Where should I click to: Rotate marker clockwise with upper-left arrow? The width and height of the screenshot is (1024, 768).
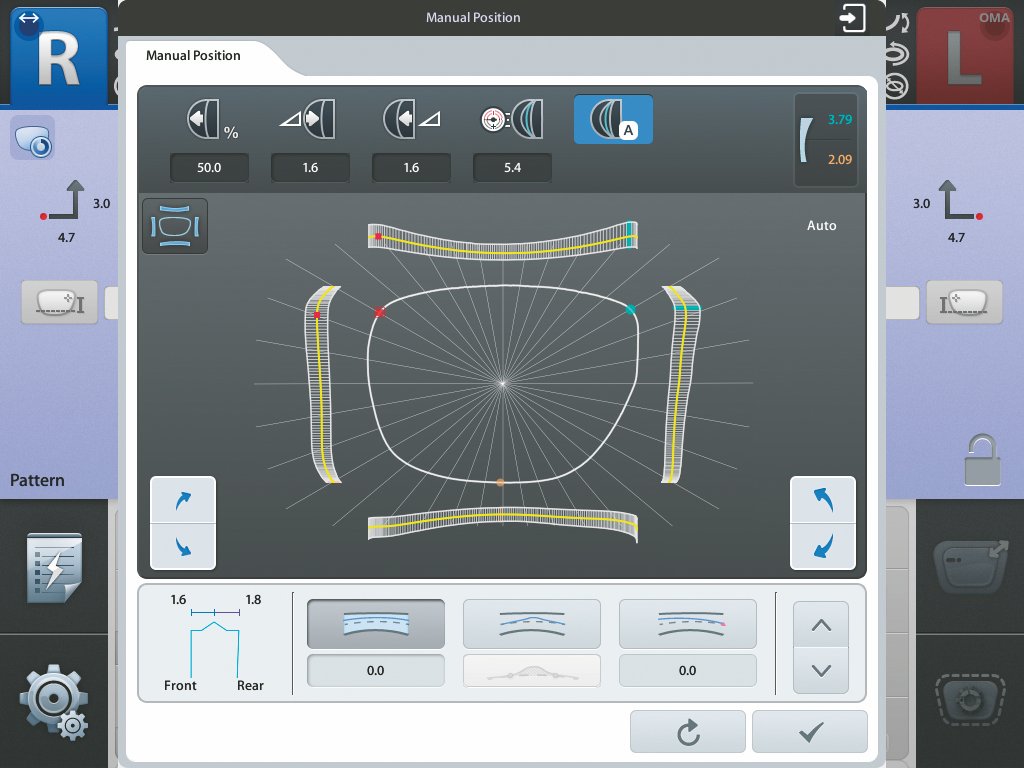tap(183, 501)
